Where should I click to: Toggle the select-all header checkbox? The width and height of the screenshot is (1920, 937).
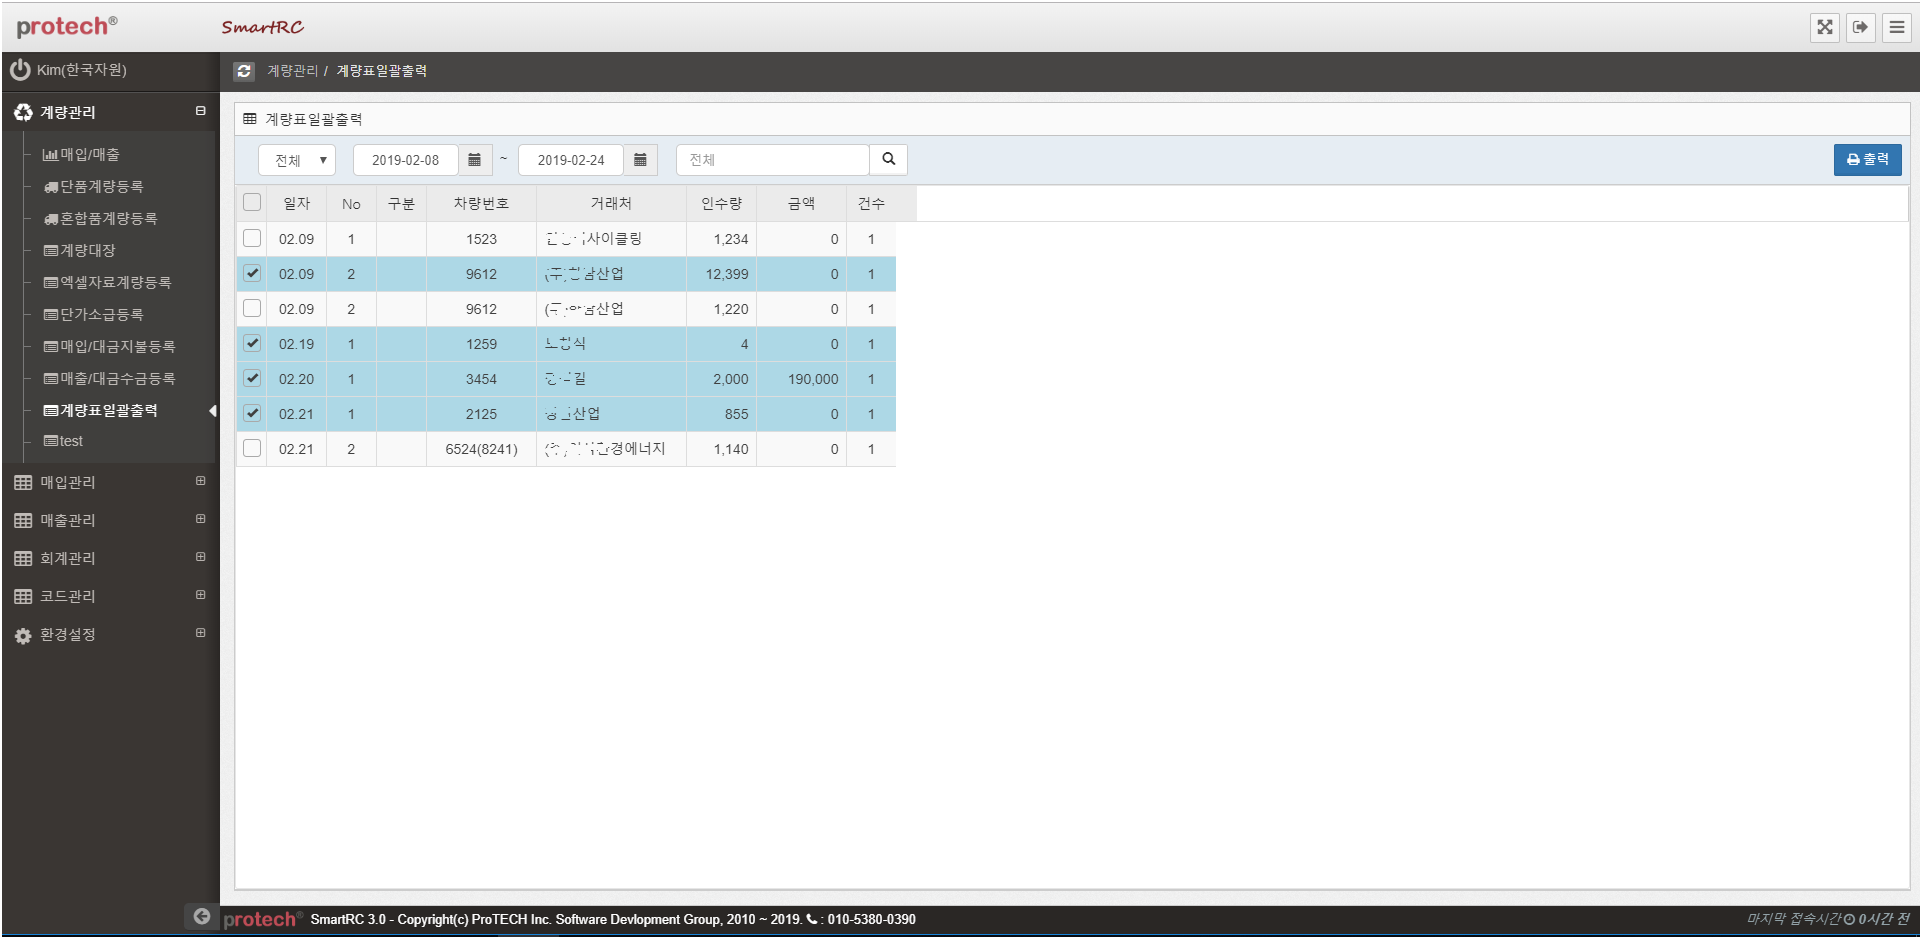pos(252,203)
